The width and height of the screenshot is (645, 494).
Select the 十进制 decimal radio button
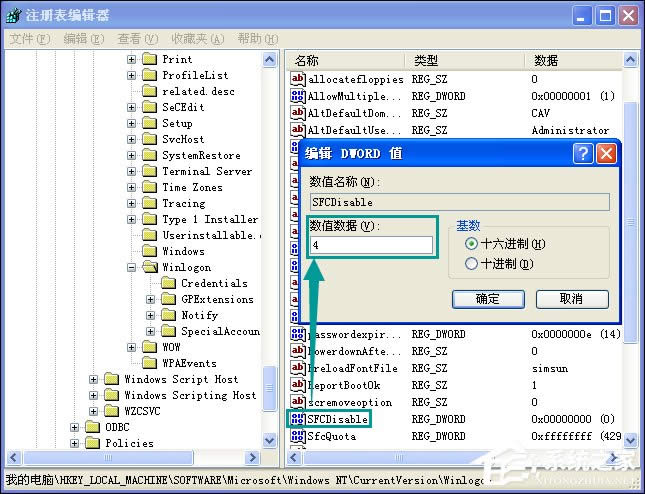[472, 264]
